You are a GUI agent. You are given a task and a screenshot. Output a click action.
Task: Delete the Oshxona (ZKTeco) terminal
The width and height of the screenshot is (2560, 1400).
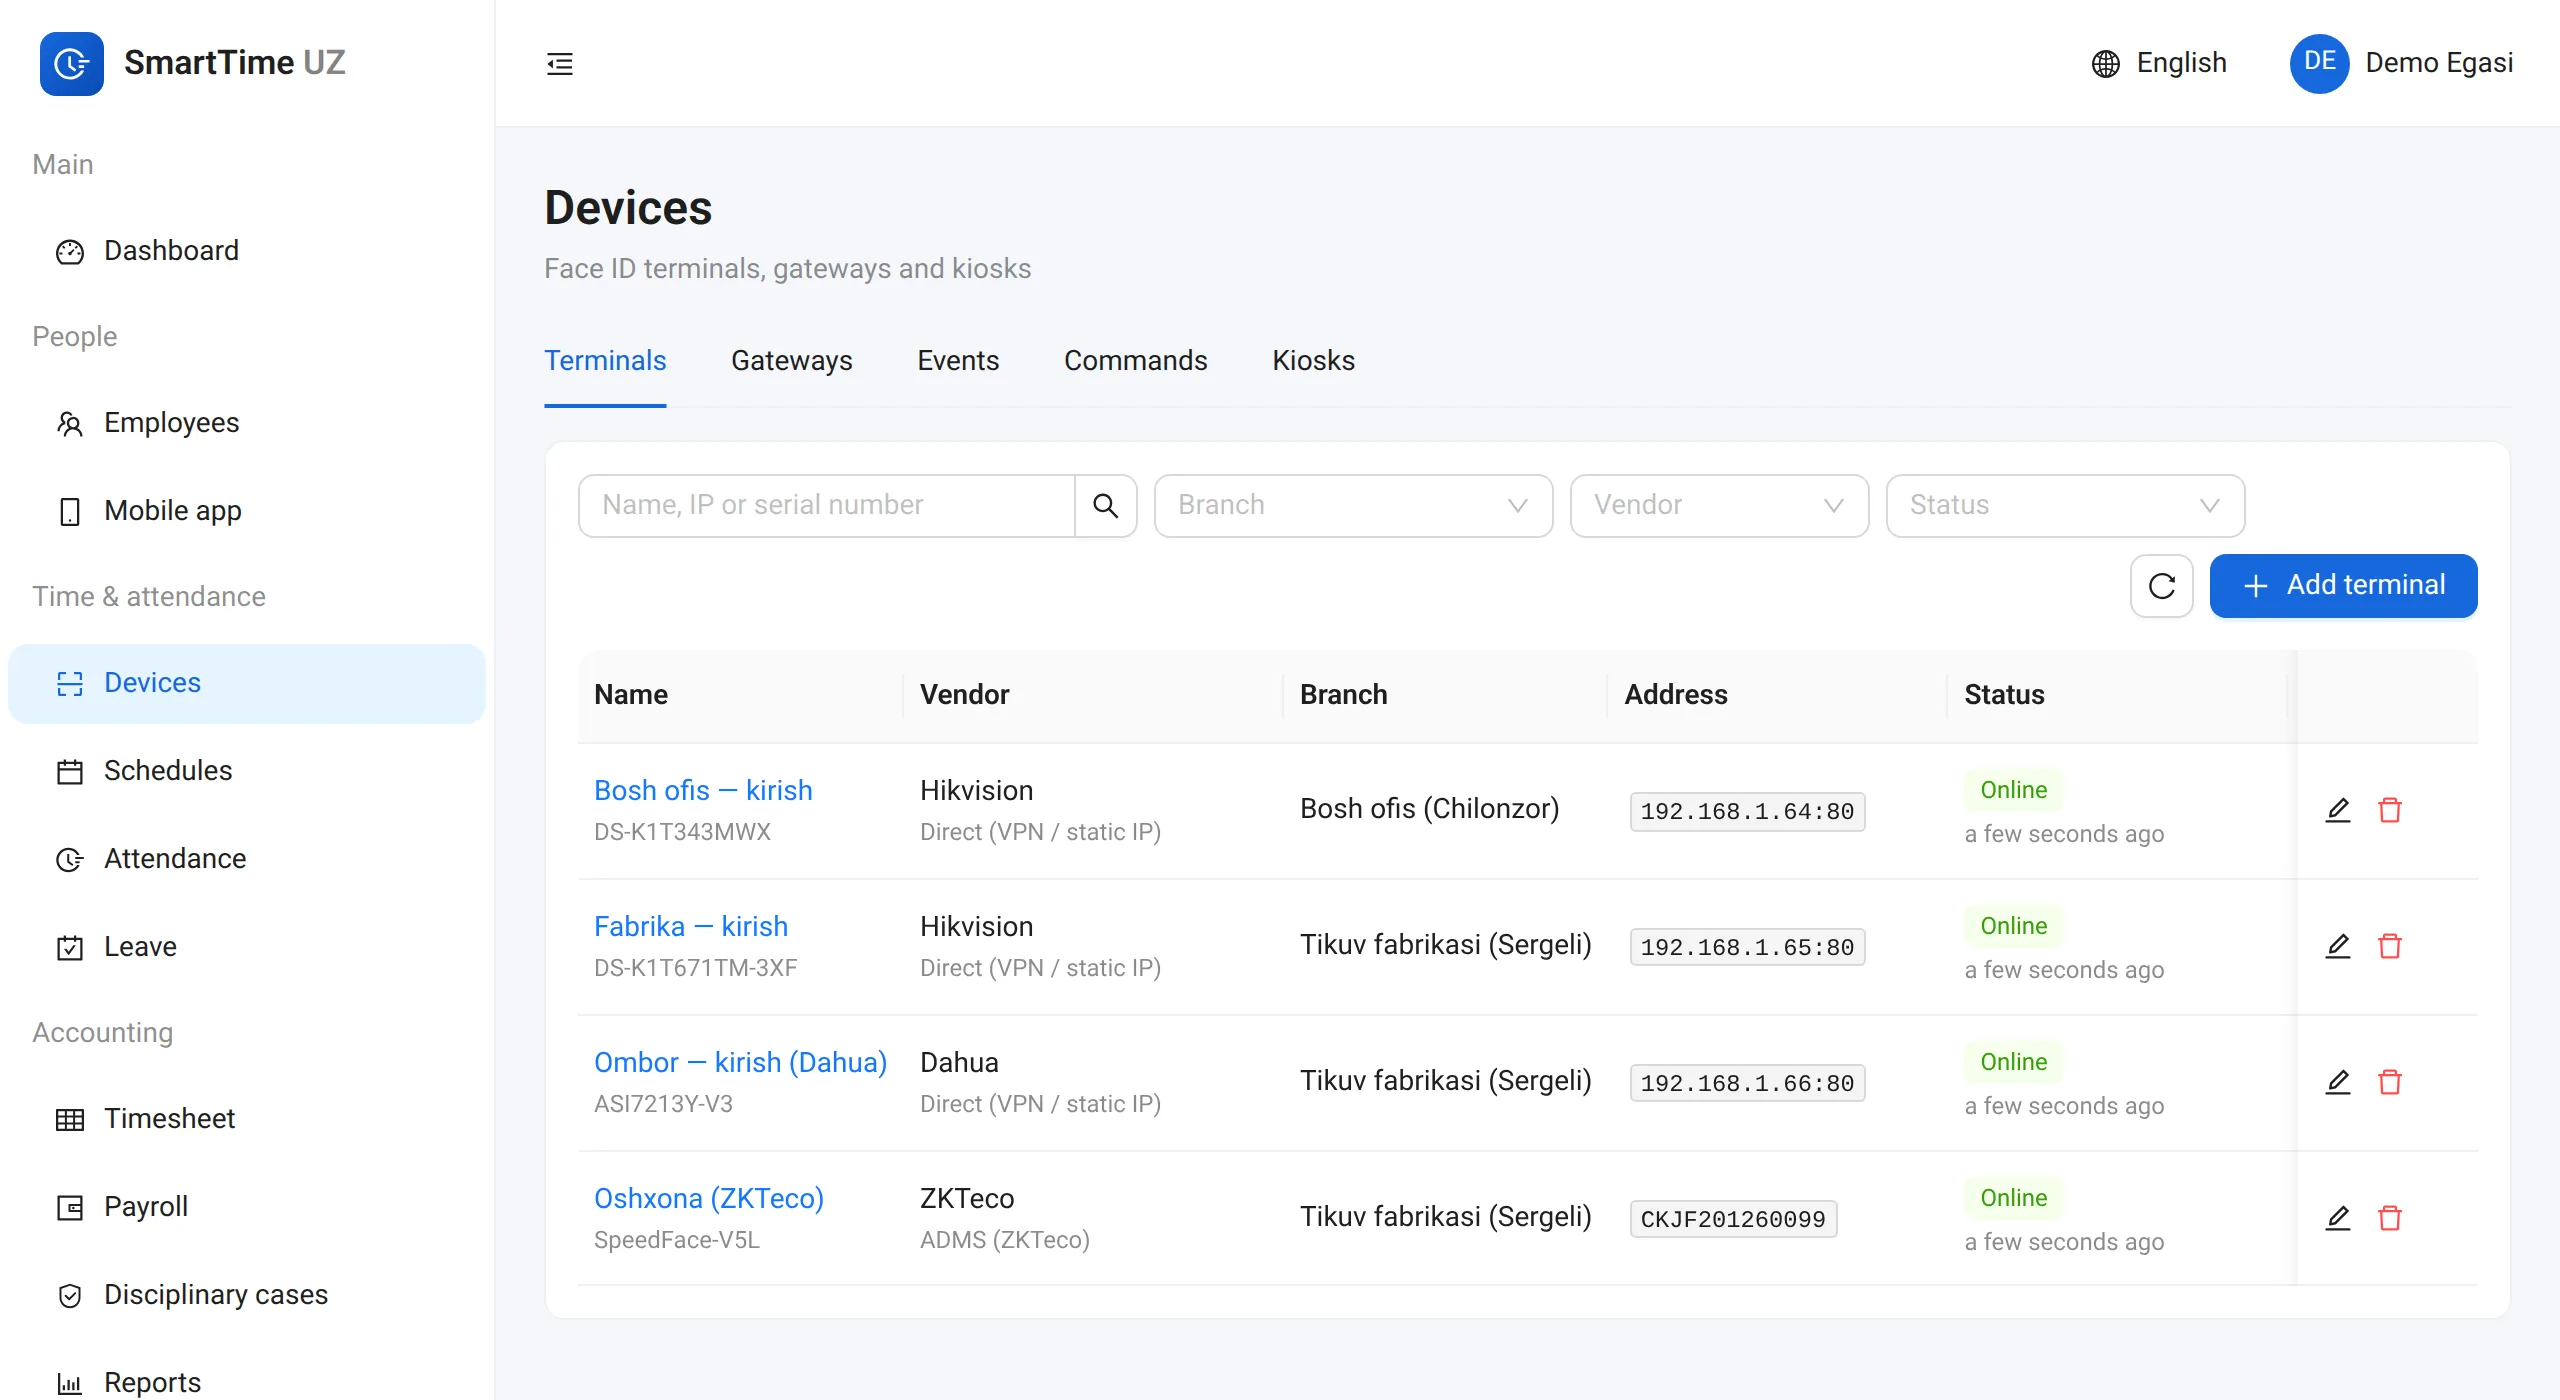[x=2390, y=1218]
